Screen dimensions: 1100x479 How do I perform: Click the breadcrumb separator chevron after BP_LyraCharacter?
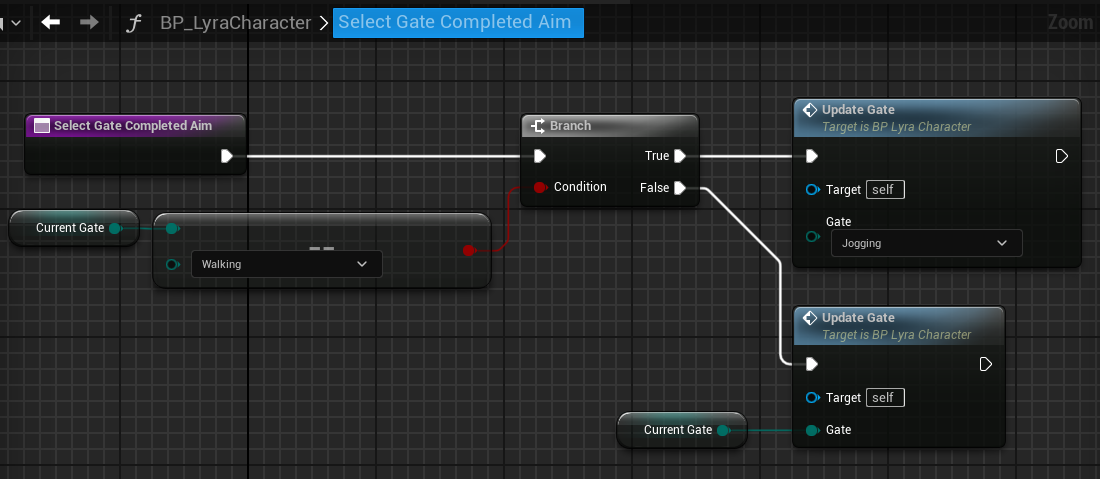pos(323,23)
